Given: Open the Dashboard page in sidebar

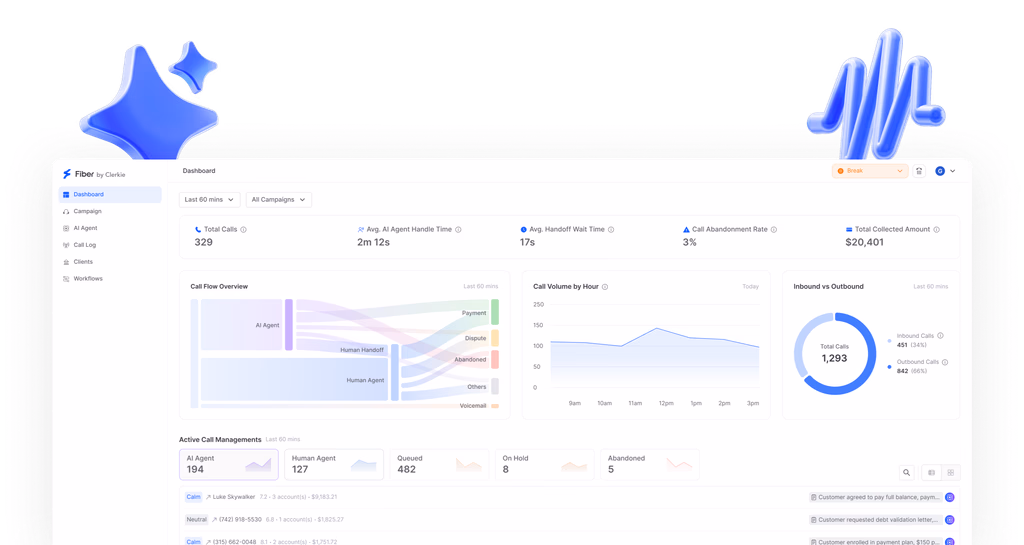Looking at the screenshot, I should point(110,195).
